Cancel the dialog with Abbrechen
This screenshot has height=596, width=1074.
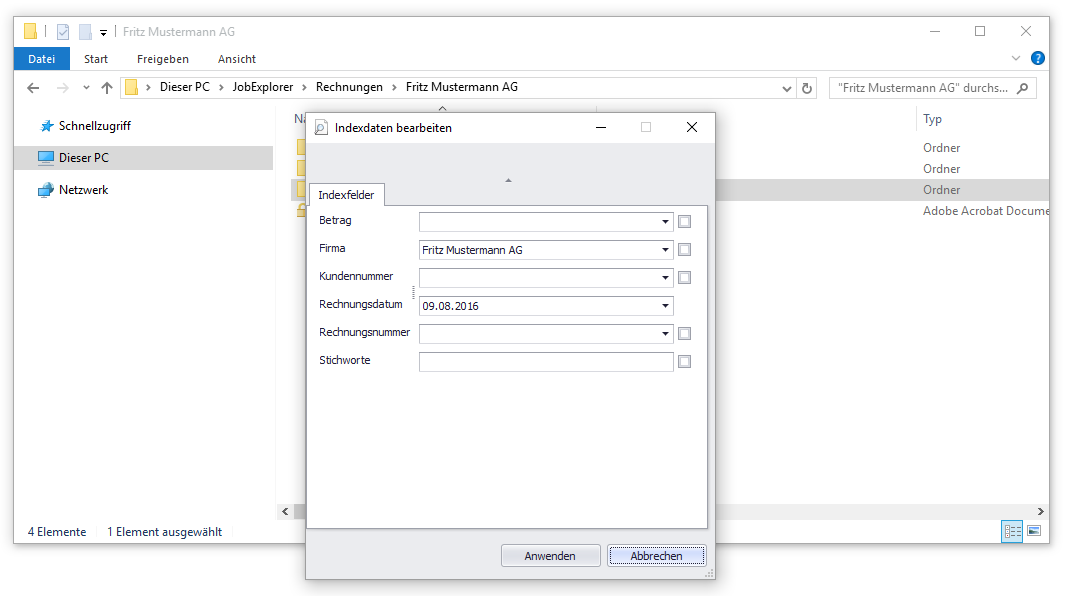tap(656, 555)
